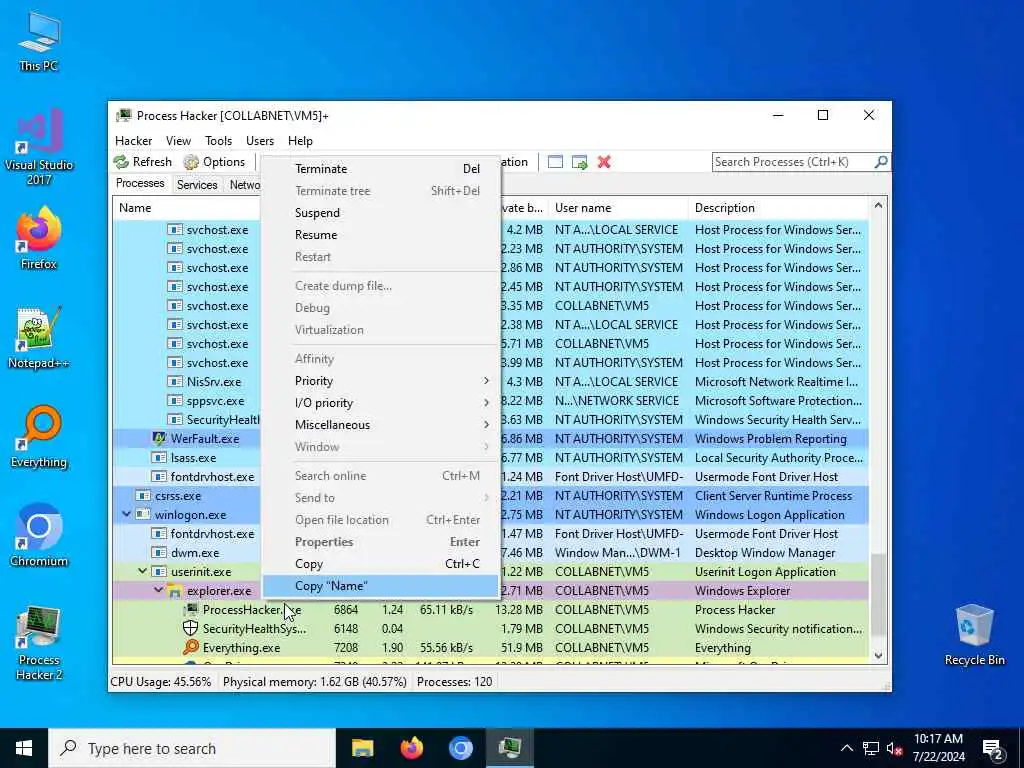Click the Everything.exe magnifier icon
This screenshot has height=768, width=1024.
tap(191, 647)
